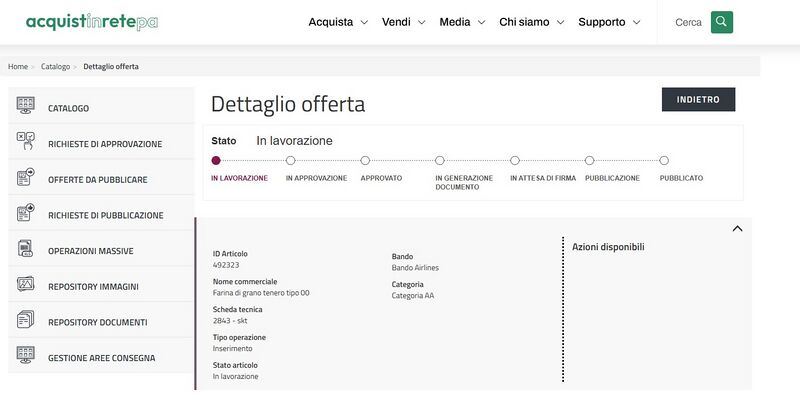Image resolution: width=800 pixels, height=404 pixels.
Task: Click the Stato articolo 'In lavorazione' value
Action: point(235,376)
